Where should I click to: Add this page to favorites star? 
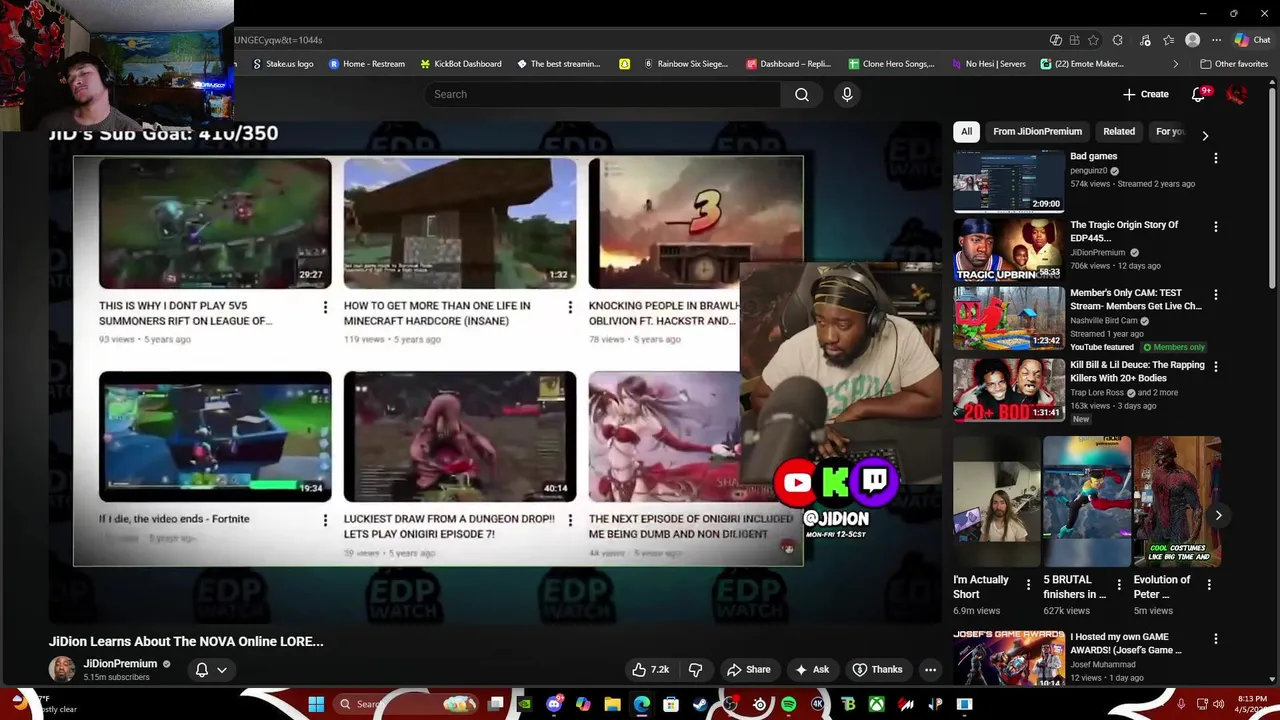click(x=1093, y=40)
